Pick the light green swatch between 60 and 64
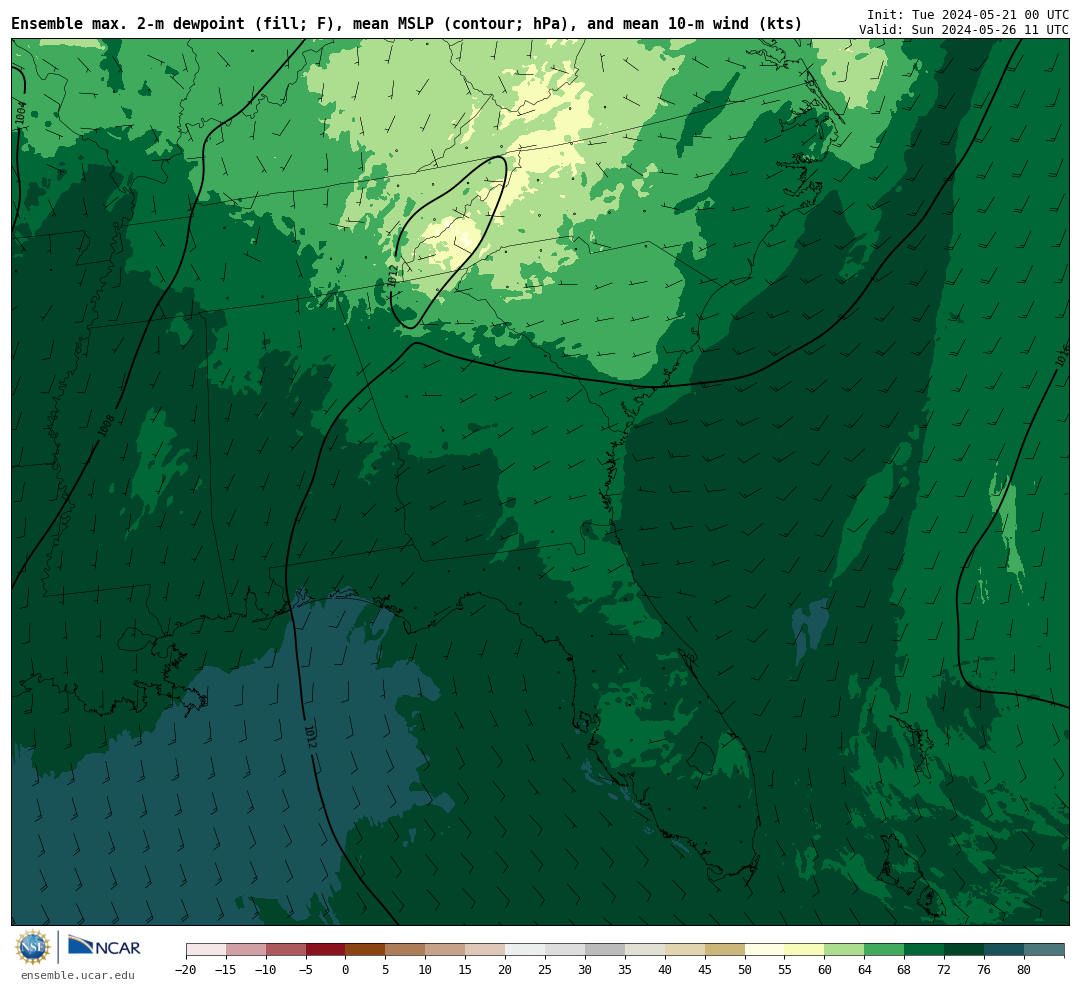Image resolution: width=1080 pixels, height=988 pixels. (844, 950)
